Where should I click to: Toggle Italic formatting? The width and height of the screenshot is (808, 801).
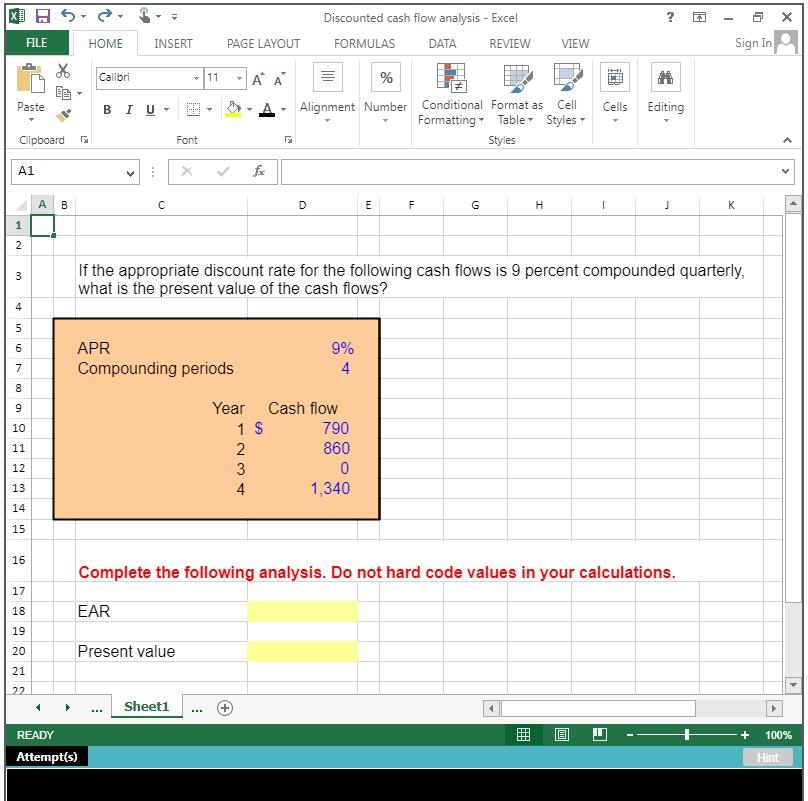129,109
